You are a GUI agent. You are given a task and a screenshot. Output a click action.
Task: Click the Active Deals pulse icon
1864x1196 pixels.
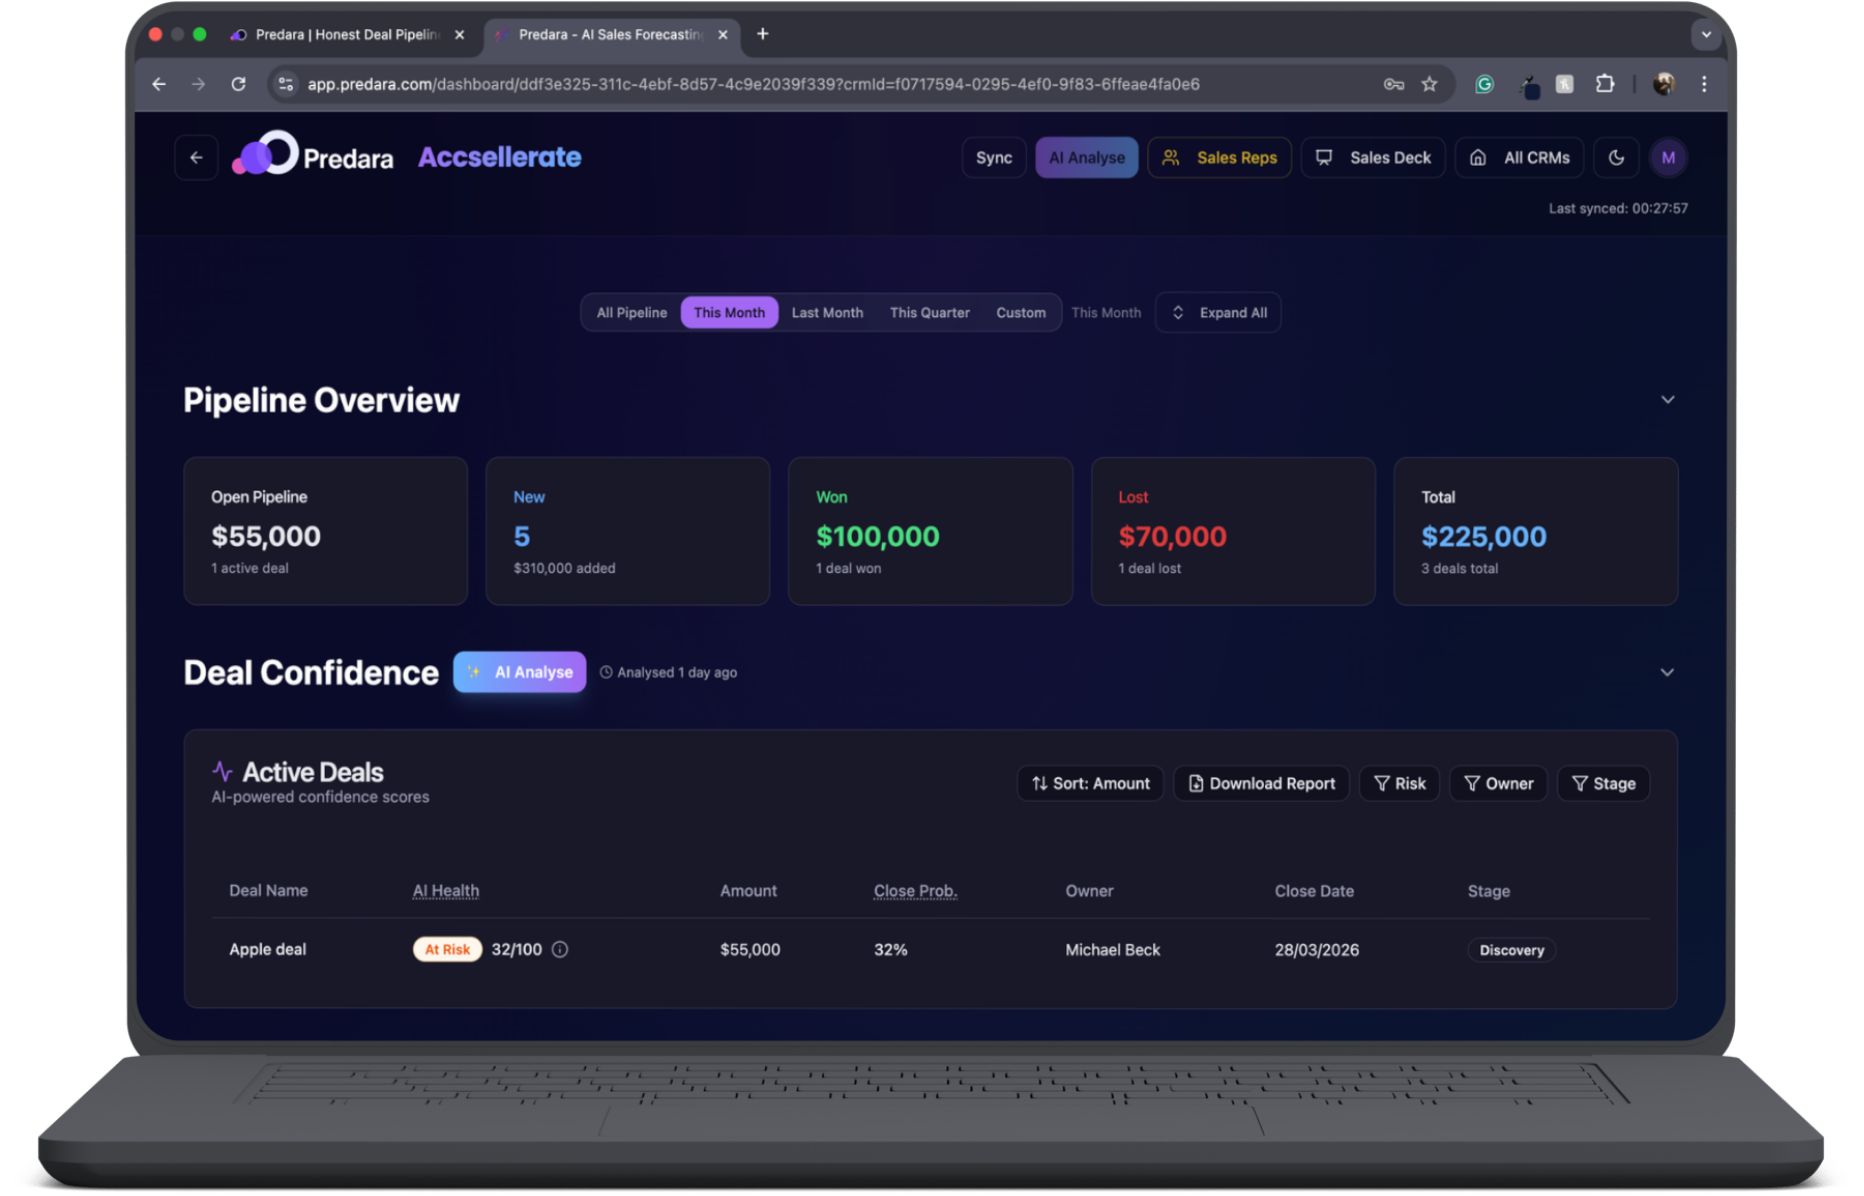tap(222, 771)
